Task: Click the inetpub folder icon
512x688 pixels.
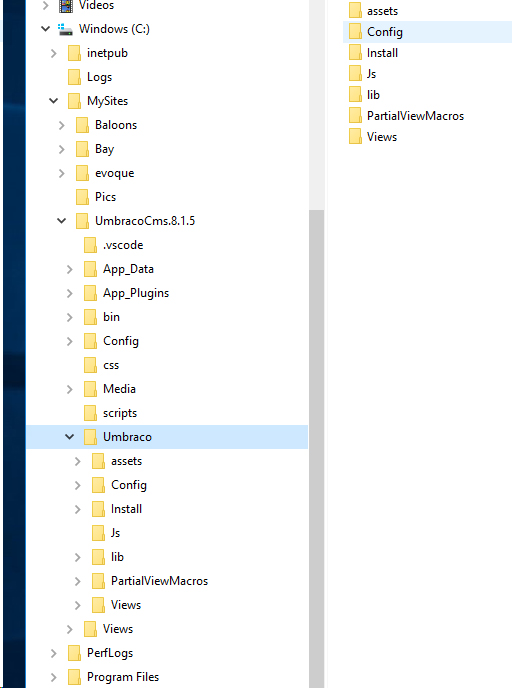Action: pyautogui.click(x=74, y=53)
